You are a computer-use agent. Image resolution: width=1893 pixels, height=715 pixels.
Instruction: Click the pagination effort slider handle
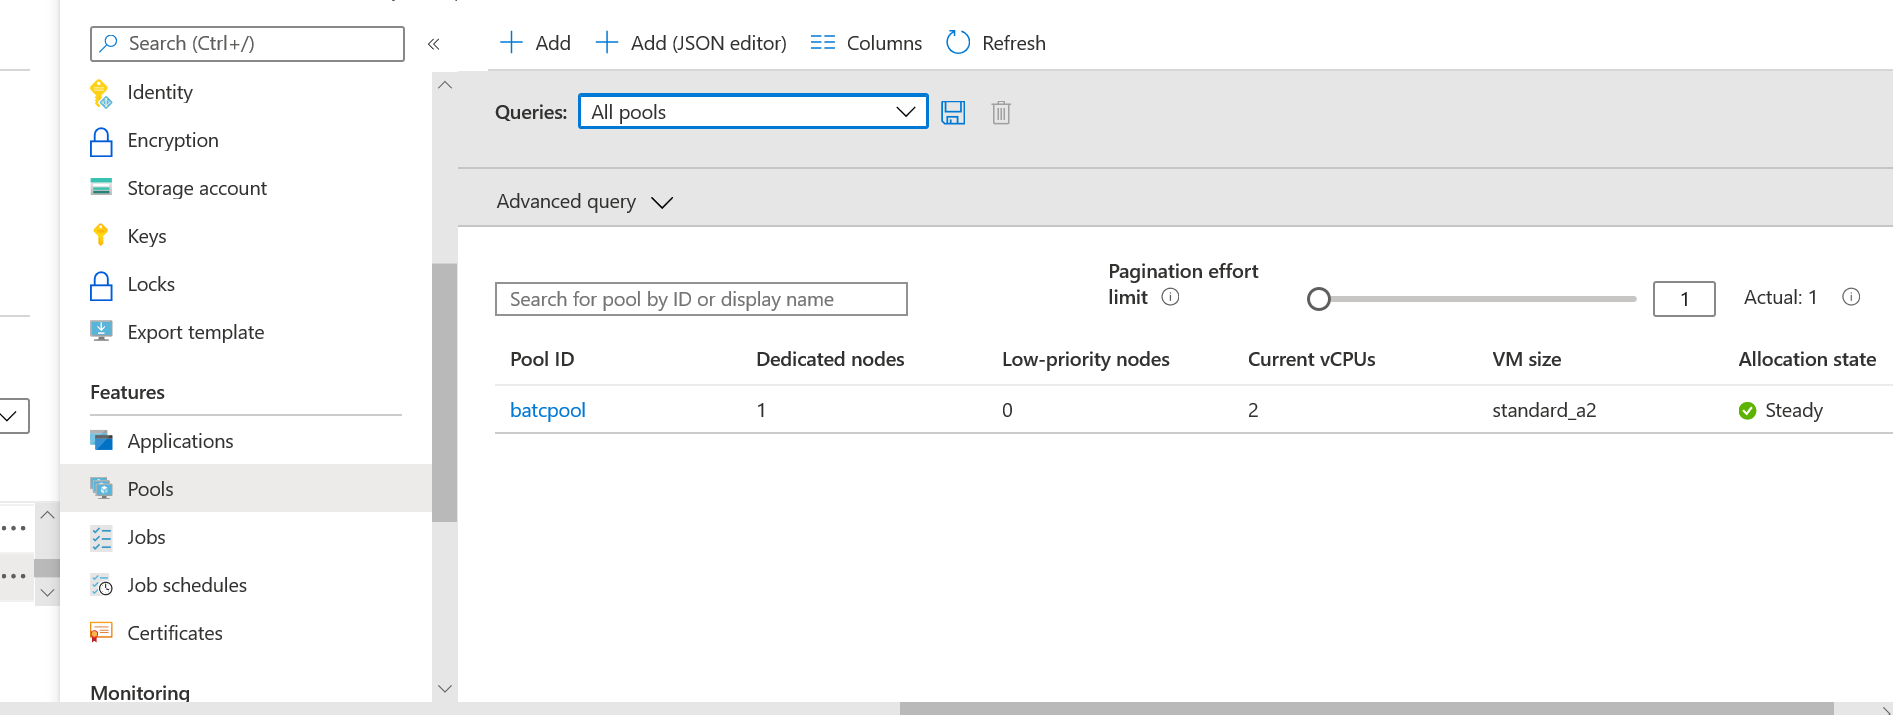tap(1319, 299)
